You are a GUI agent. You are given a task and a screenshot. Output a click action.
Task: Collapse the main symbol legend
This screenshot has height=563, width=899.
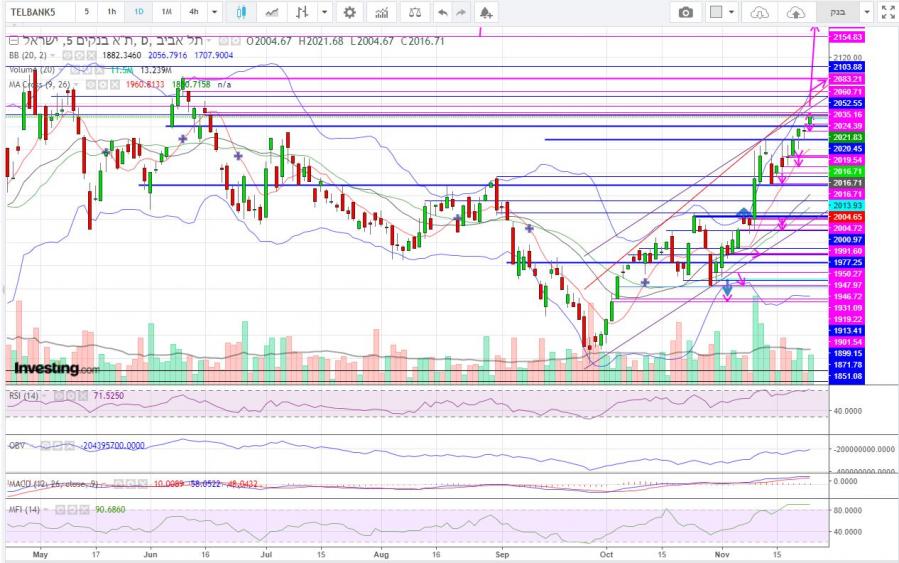11,42
